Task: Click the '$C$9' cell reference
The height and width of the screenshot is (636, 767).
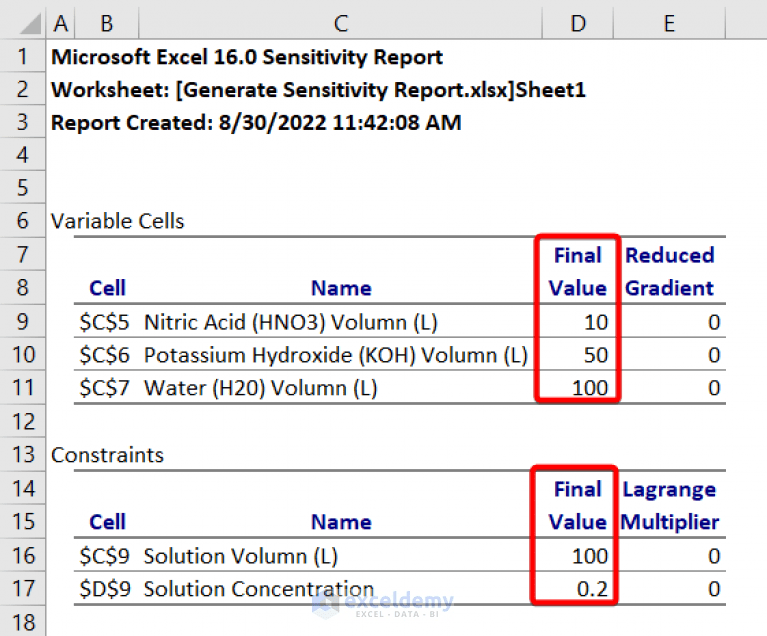Action: pos(105,556)
